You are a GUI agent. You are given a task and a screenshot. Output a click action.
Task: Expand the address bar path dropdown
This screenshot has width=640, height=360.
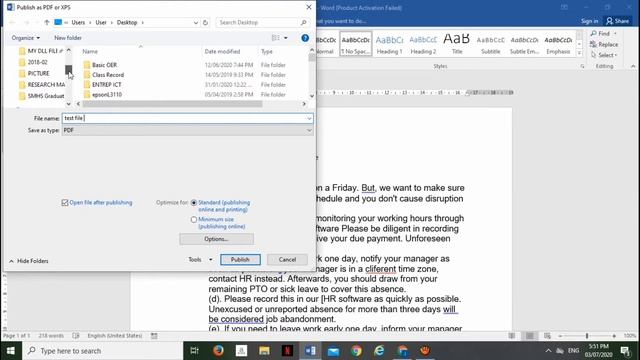(196, 22)
